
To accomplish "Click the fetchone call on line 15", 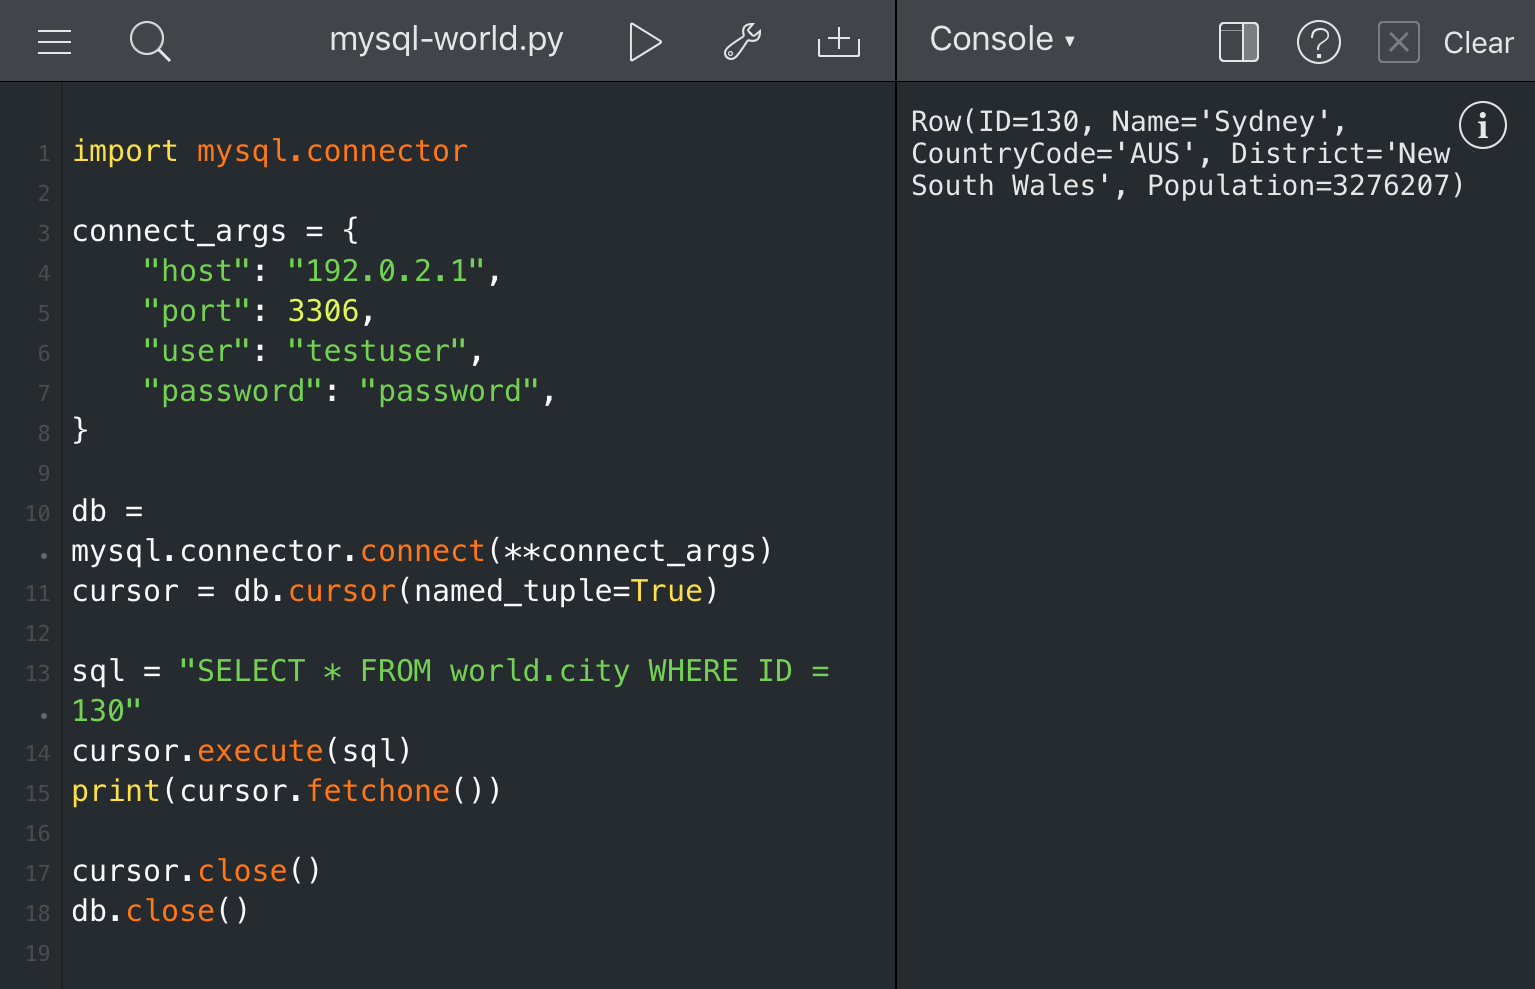I will [x=378, y=790].
